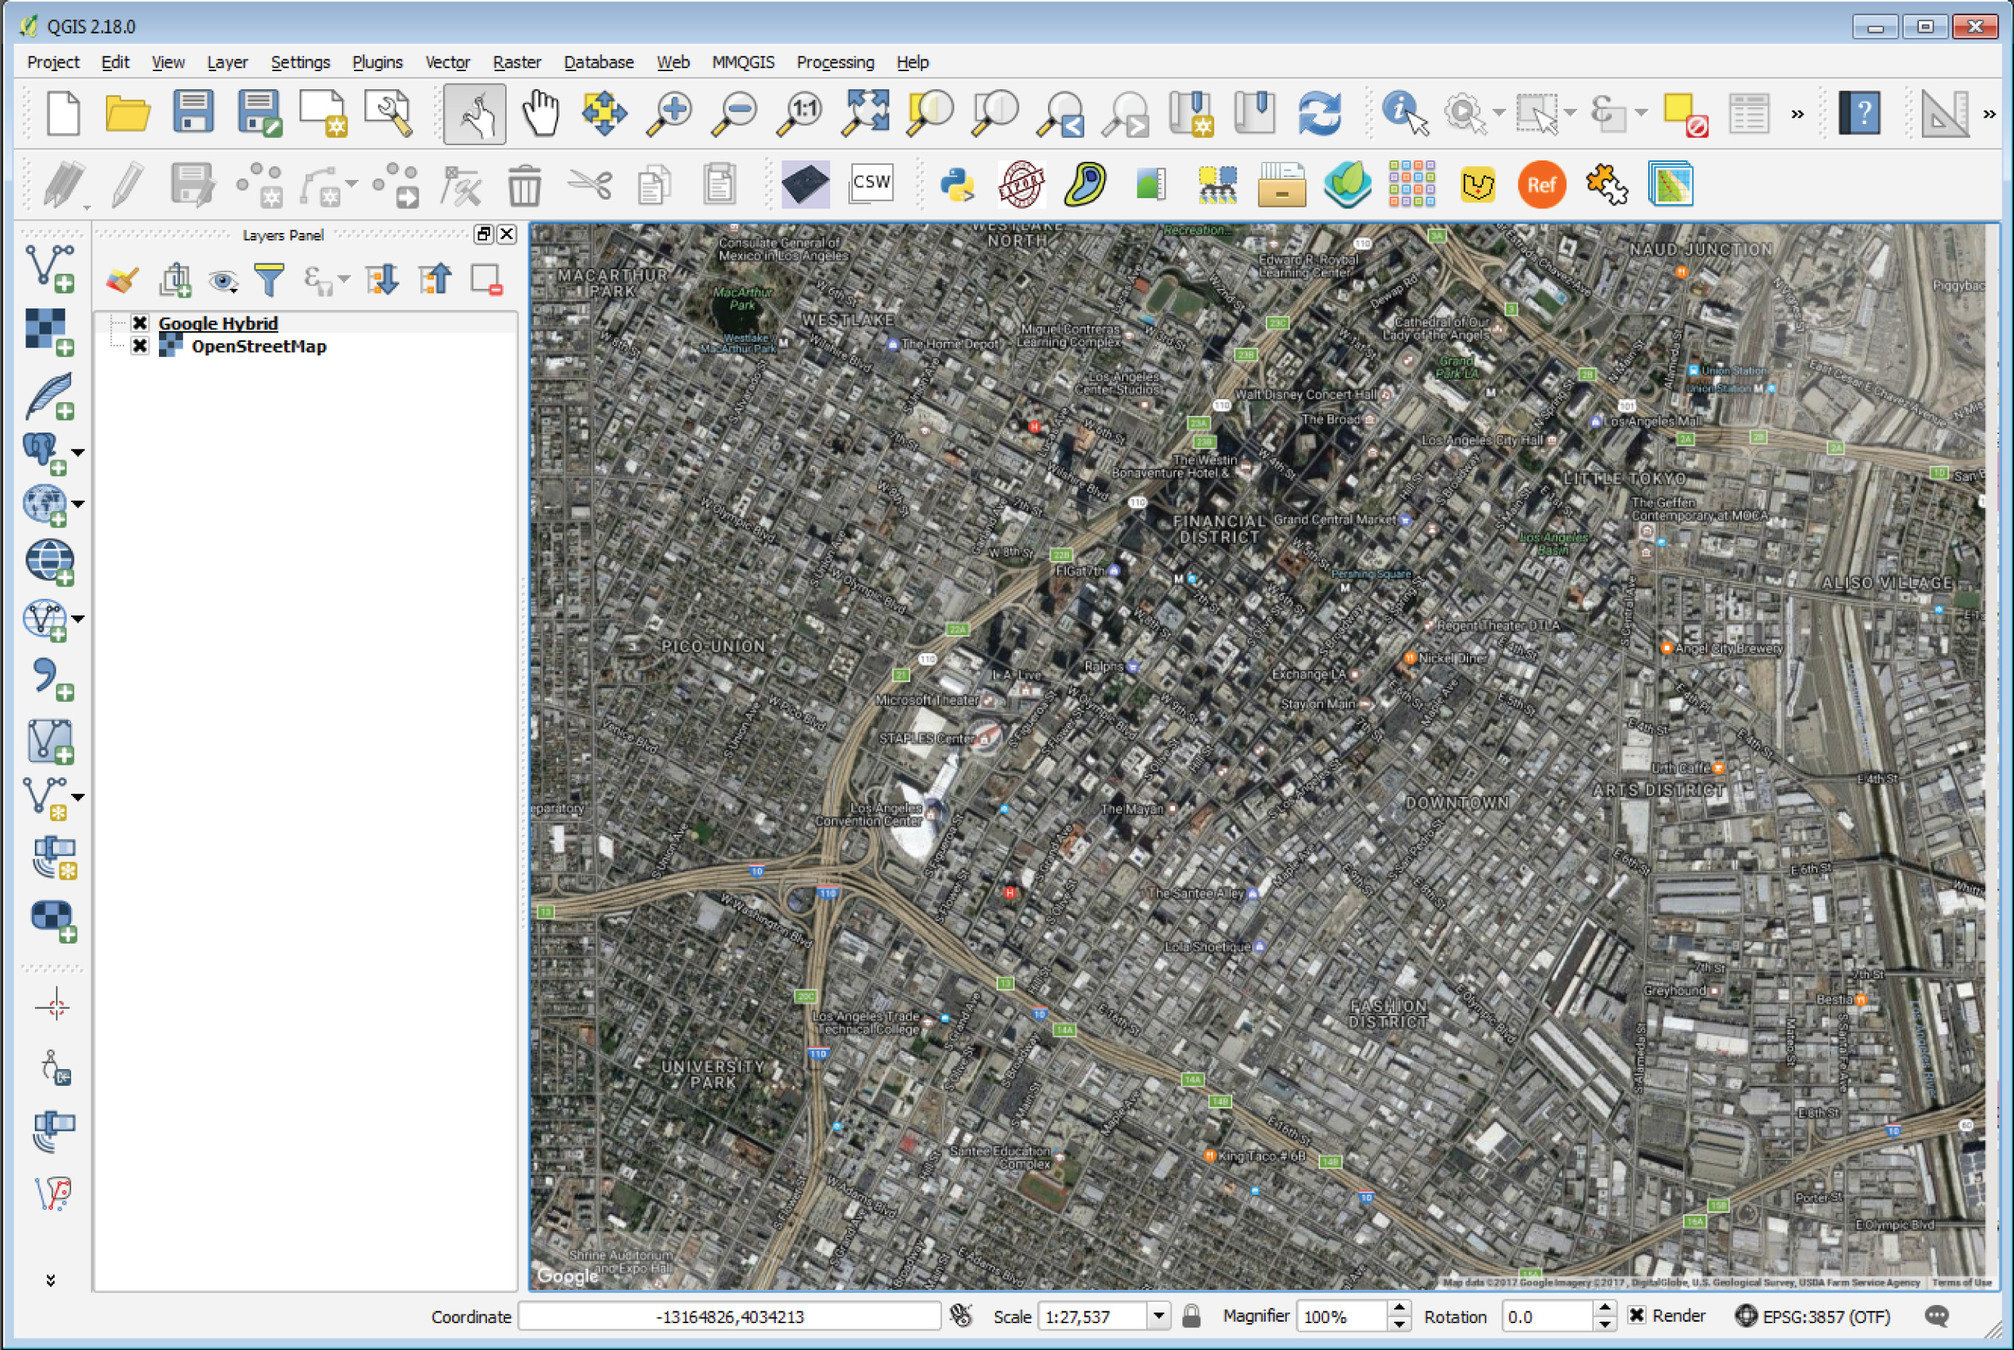
Task: Open Manage Layer Visibility eye menu
Action: click(223, 281)
